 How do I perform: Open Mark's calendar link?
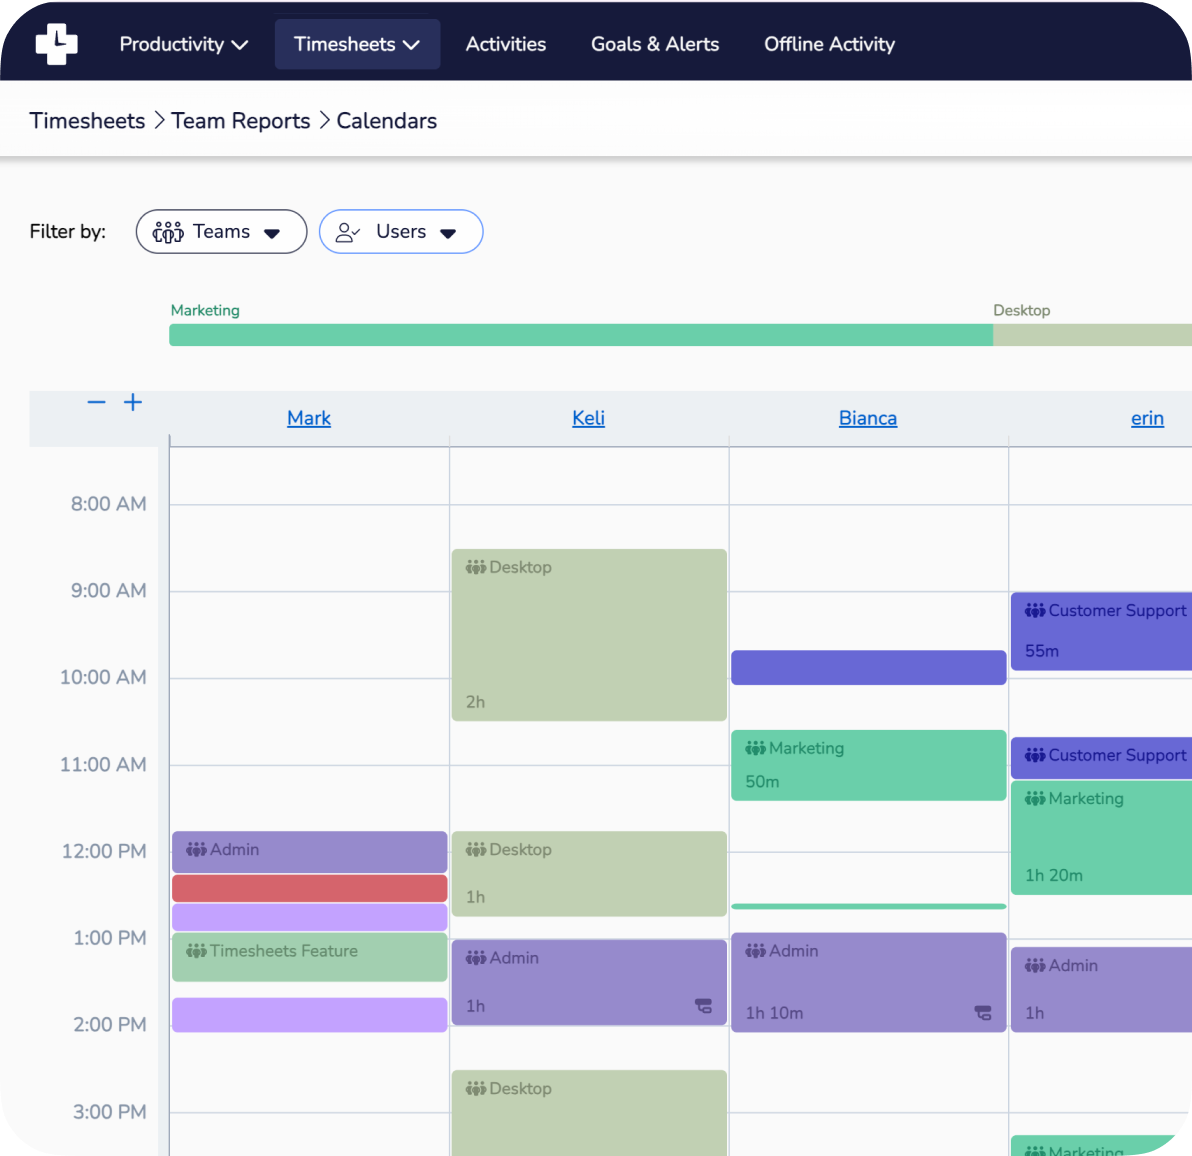(x=309, y=418)
